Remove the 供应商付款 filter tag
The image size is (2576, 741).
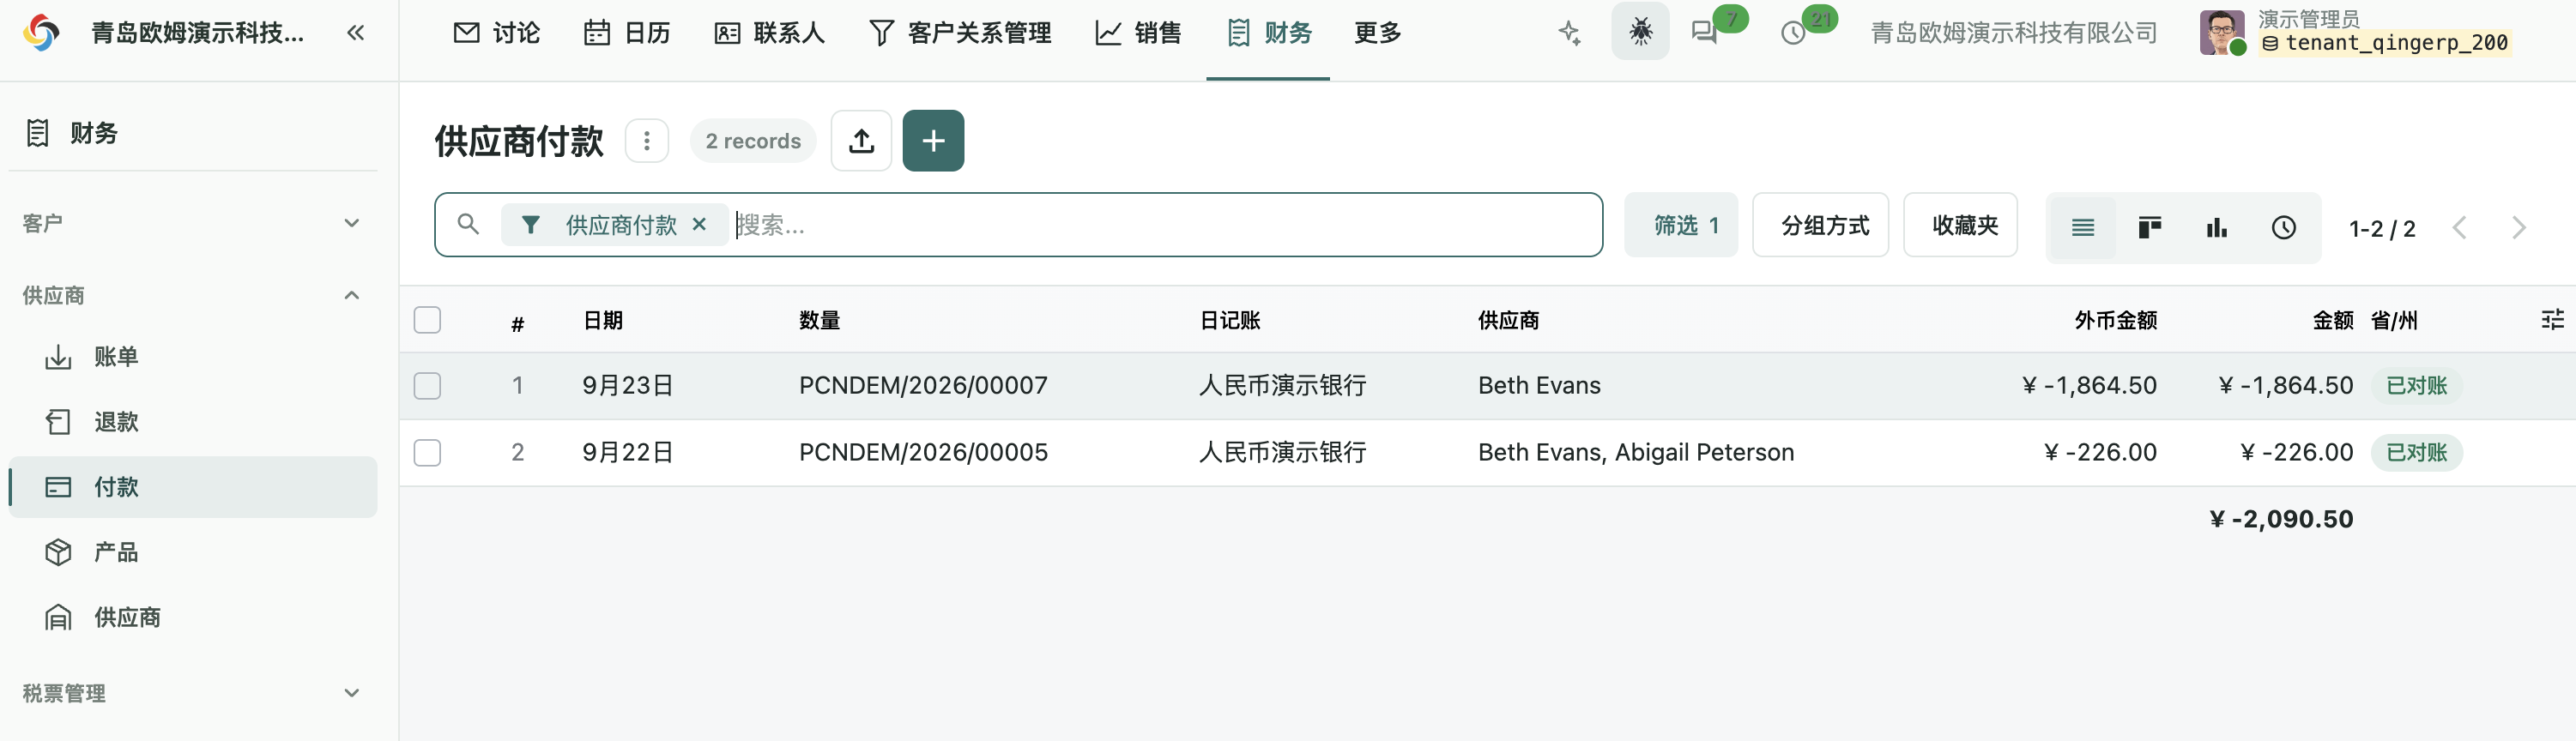point(699,225)
